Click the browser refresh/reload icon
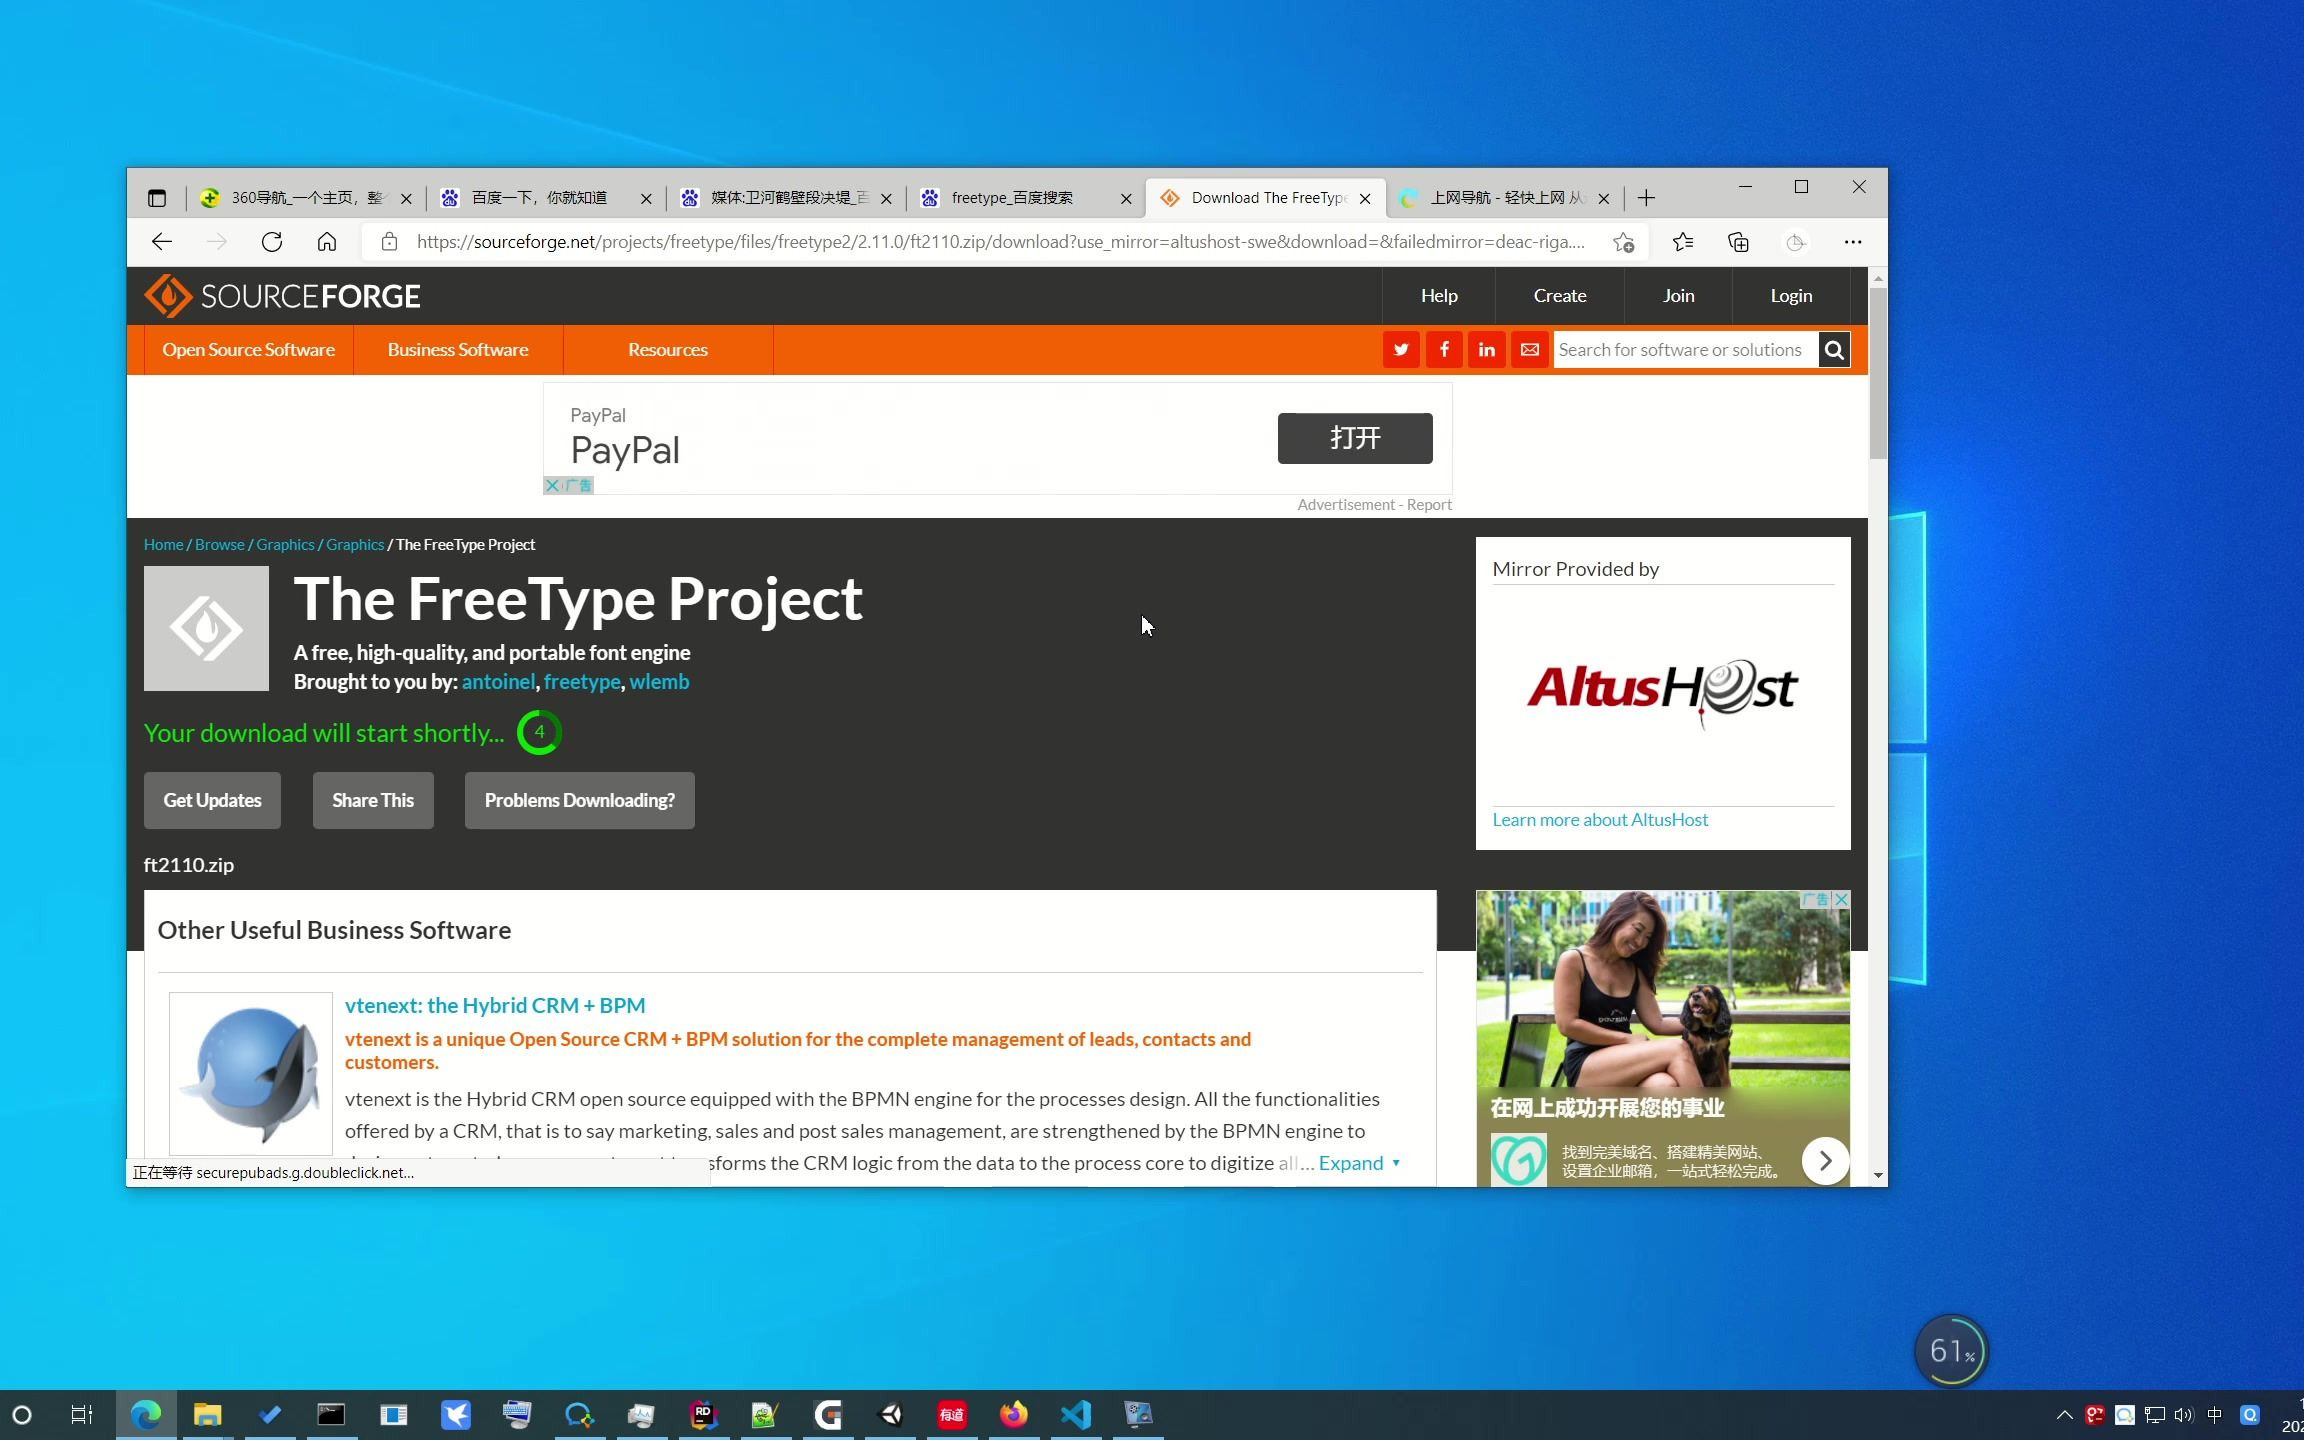 272,241
